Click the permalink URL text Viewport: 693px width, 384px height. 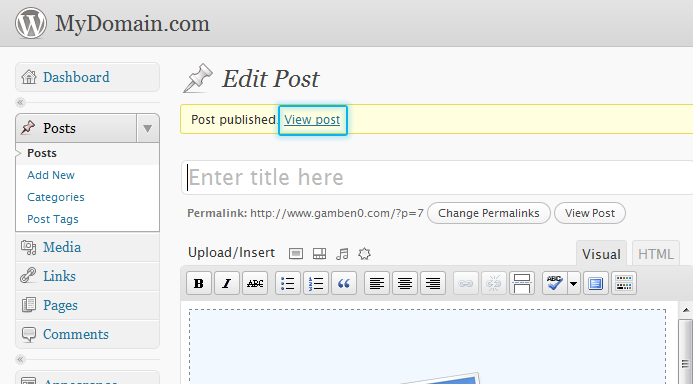pyautogui.click(x=337, y=213)
